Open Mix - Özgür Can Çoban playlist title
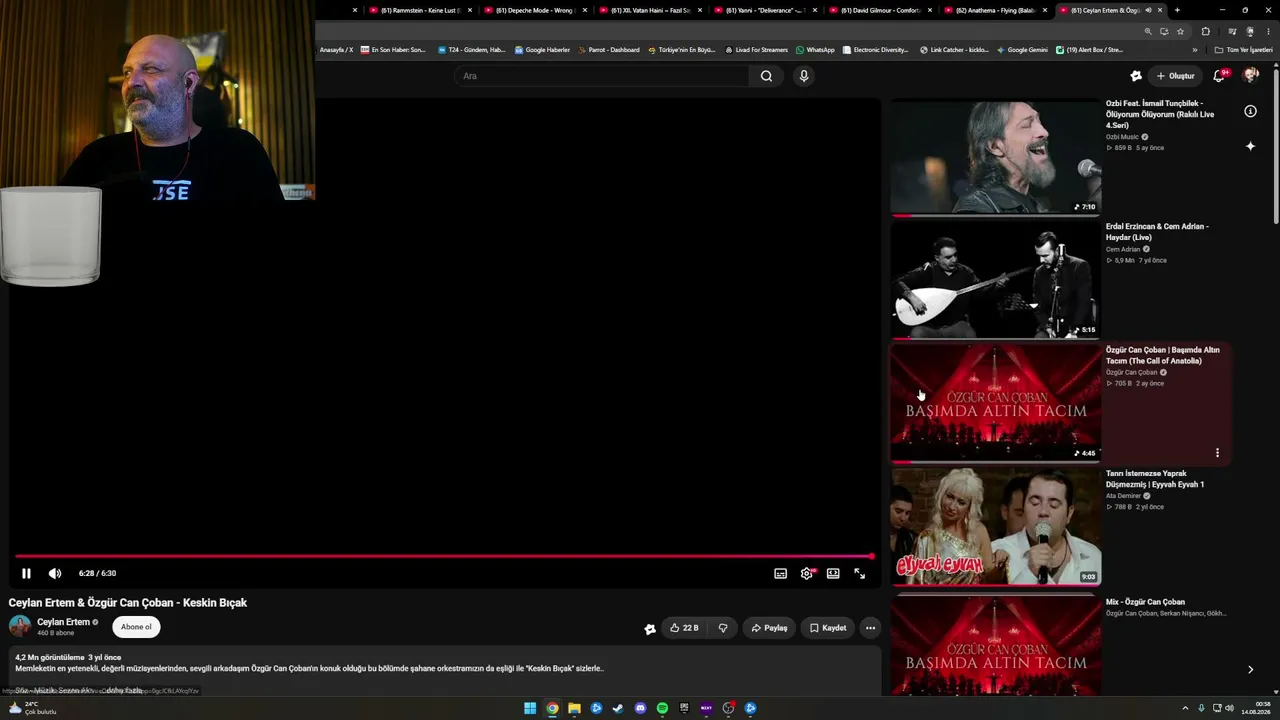 pos(1145,602)
